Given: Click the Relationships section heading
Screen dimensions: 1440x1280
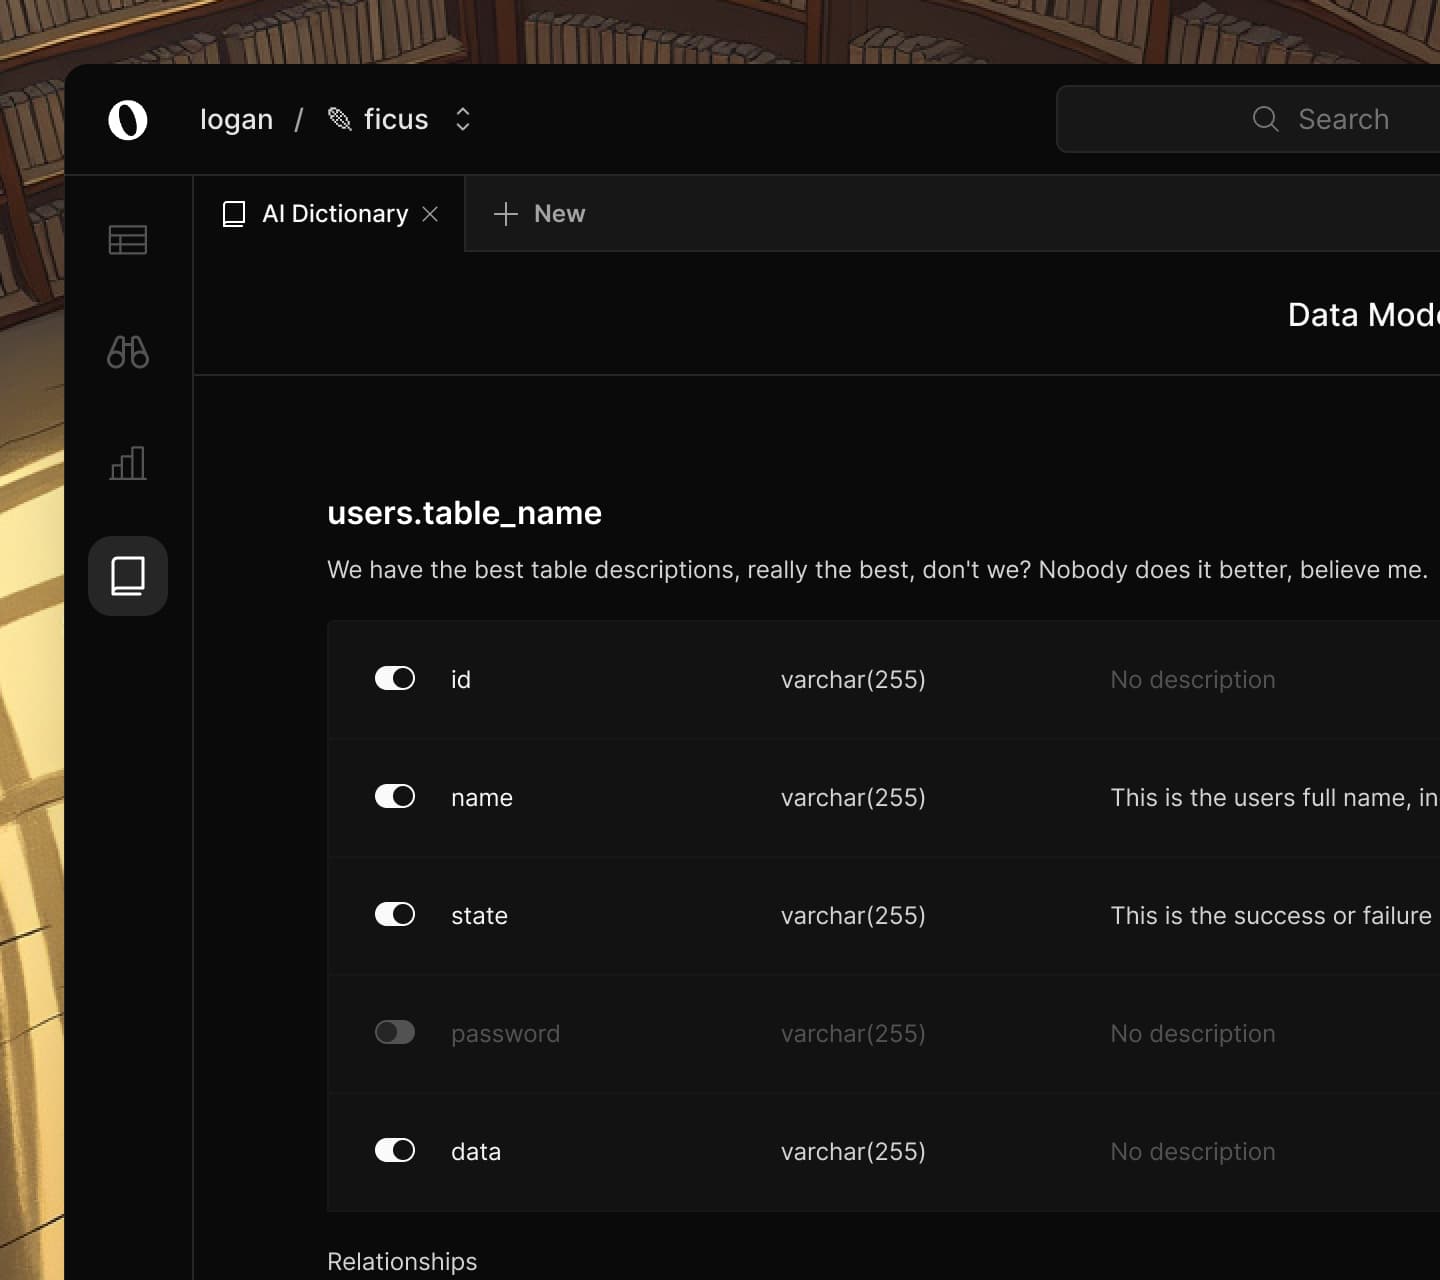Looking at the screenshot, I should [402, 1262].
